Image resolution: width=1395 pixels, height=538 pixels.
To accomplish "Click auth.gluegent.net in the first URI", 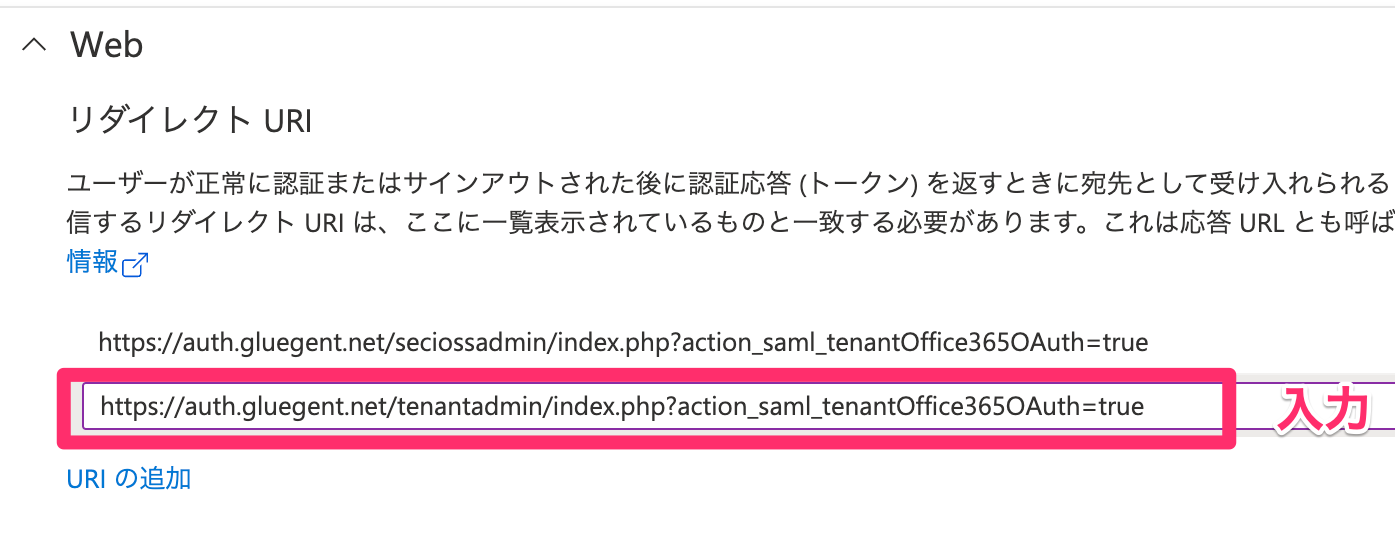I will tap(247, 343).
